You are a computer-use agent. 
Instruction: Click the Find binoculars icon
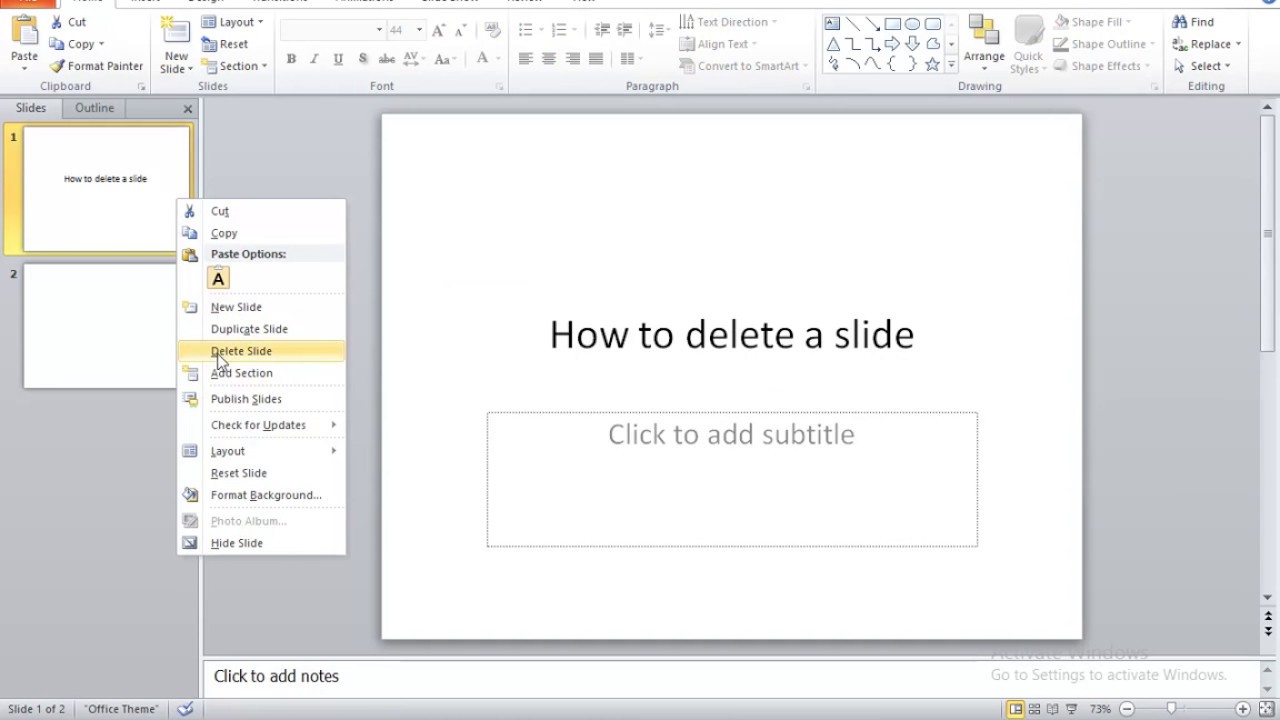pos(1180,22)
